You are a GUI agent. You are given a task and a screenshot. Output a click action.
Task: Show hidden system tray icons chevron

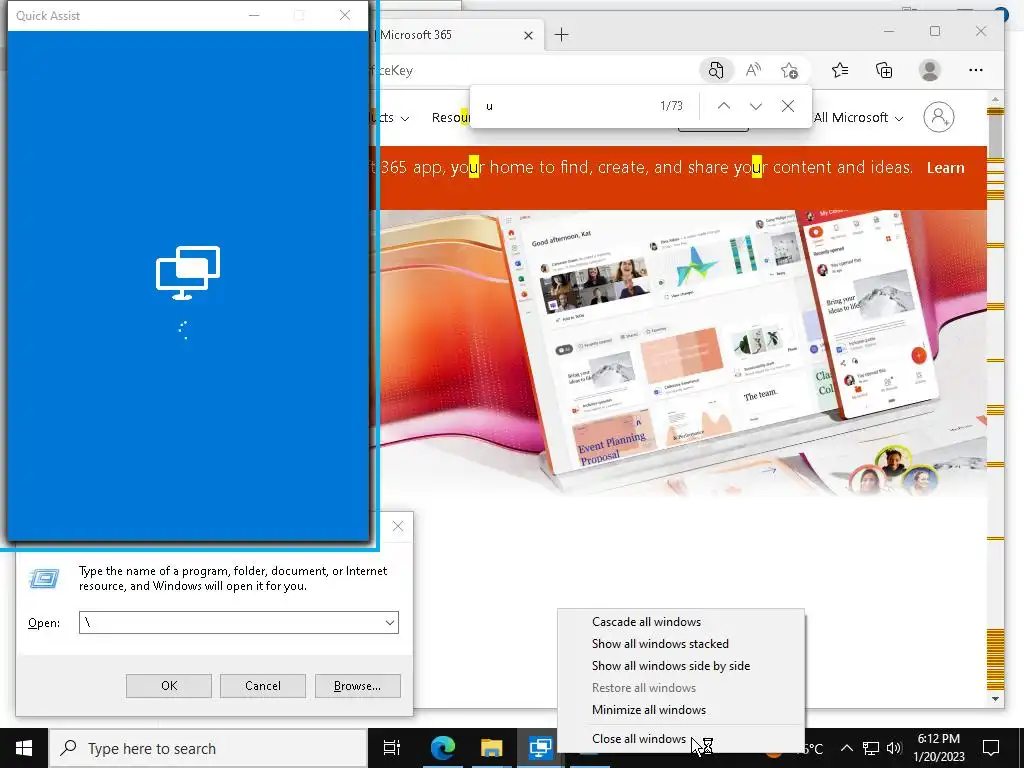click(x=846, y=748)
